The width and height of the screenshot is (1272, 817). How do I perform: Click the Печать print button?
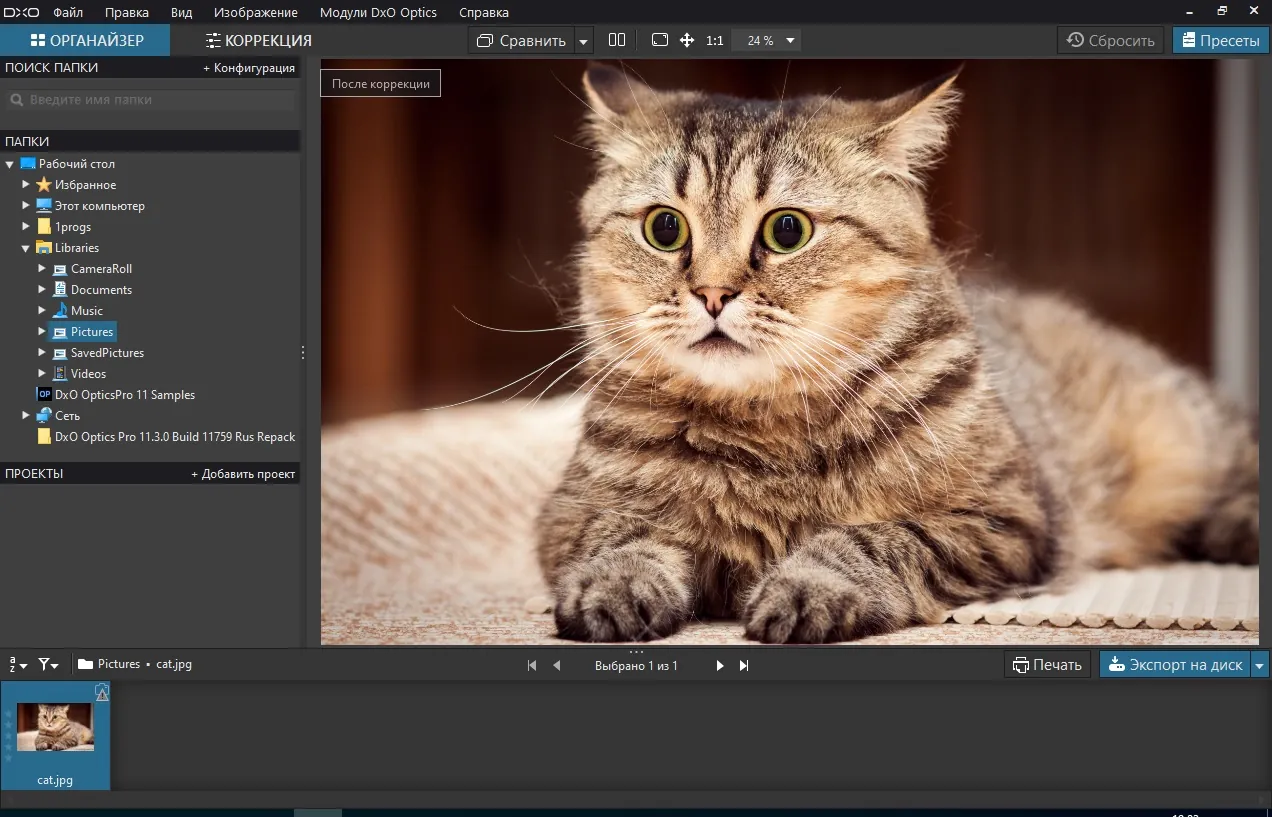click(x=1047, y=665)
